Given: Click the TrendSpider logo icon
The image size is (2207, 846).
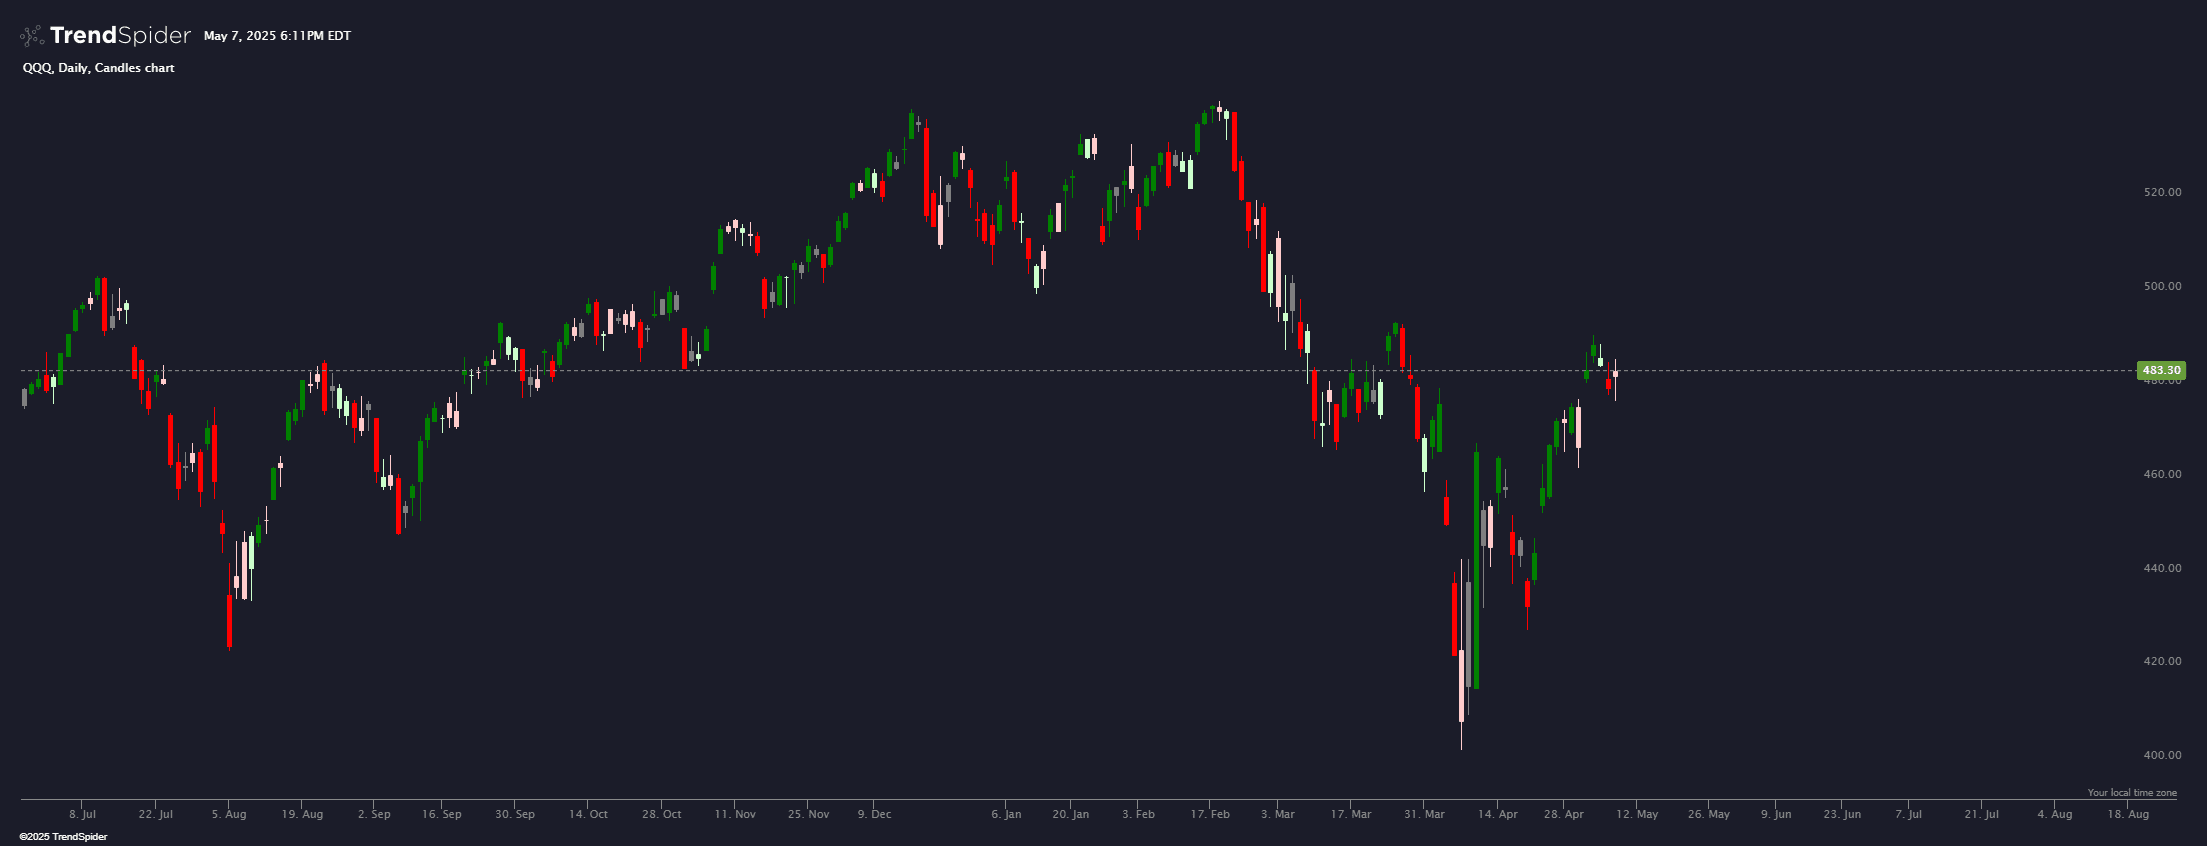Looking at the screenshot, I should point(32,36).
